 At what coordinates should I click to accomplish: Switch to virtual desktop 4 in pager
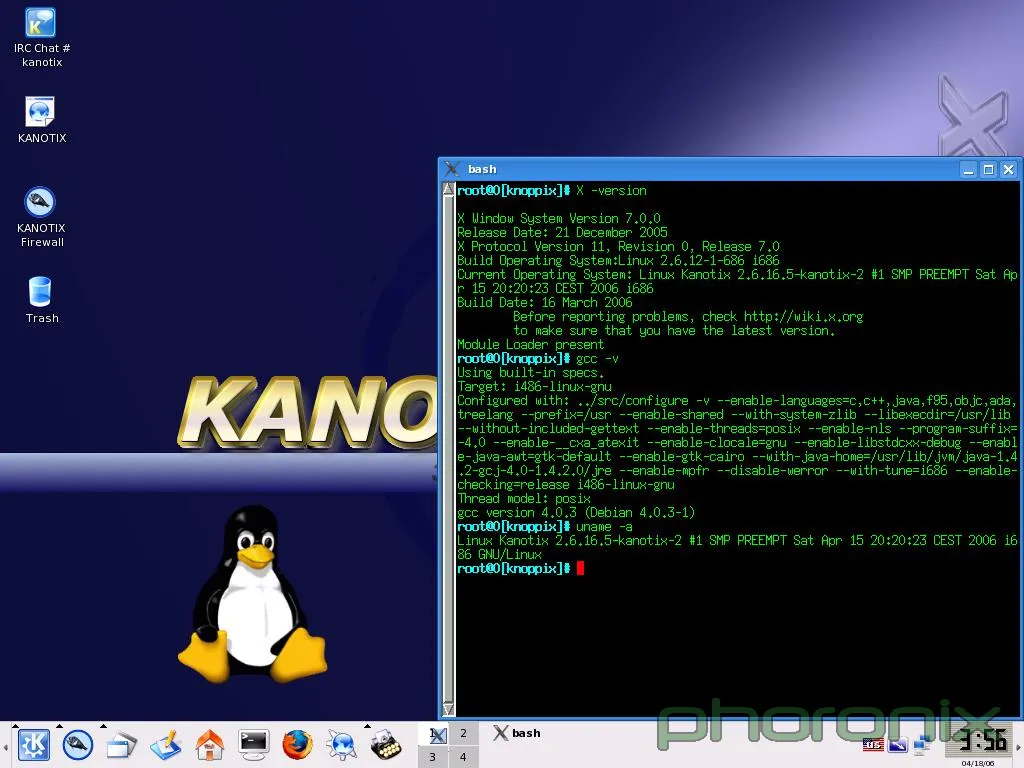[x=463, y=757]
